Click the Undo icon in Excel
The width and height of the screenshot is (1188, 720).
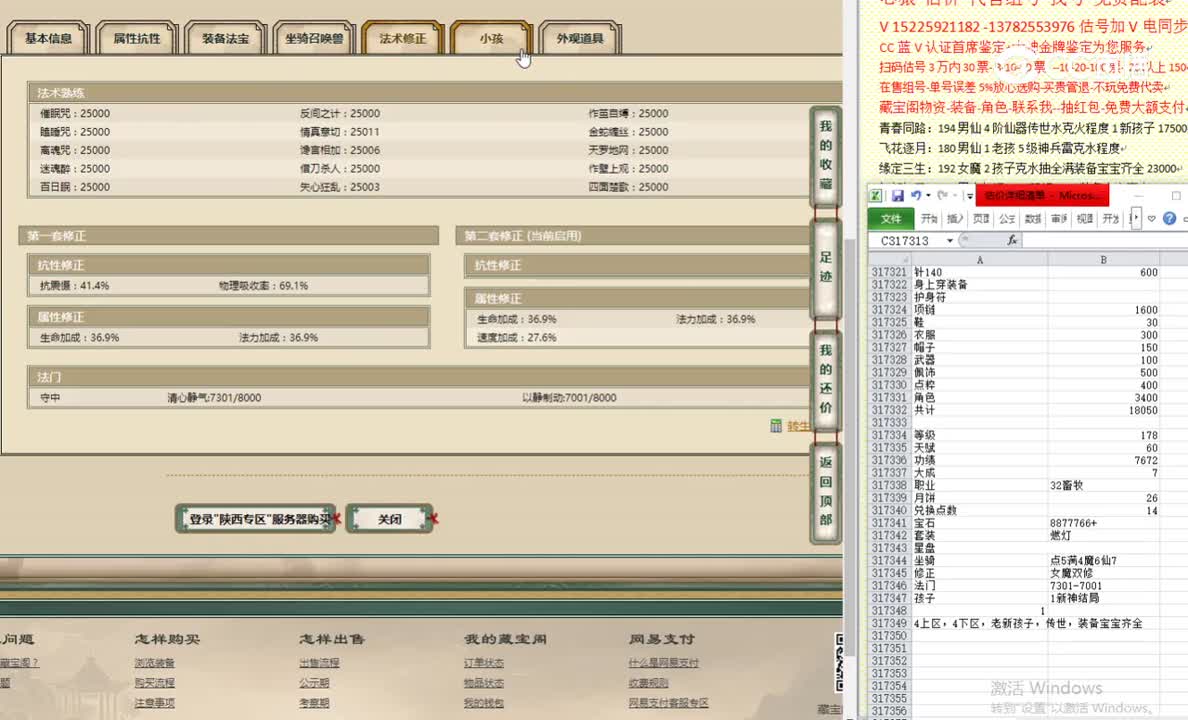coord(917,195)
